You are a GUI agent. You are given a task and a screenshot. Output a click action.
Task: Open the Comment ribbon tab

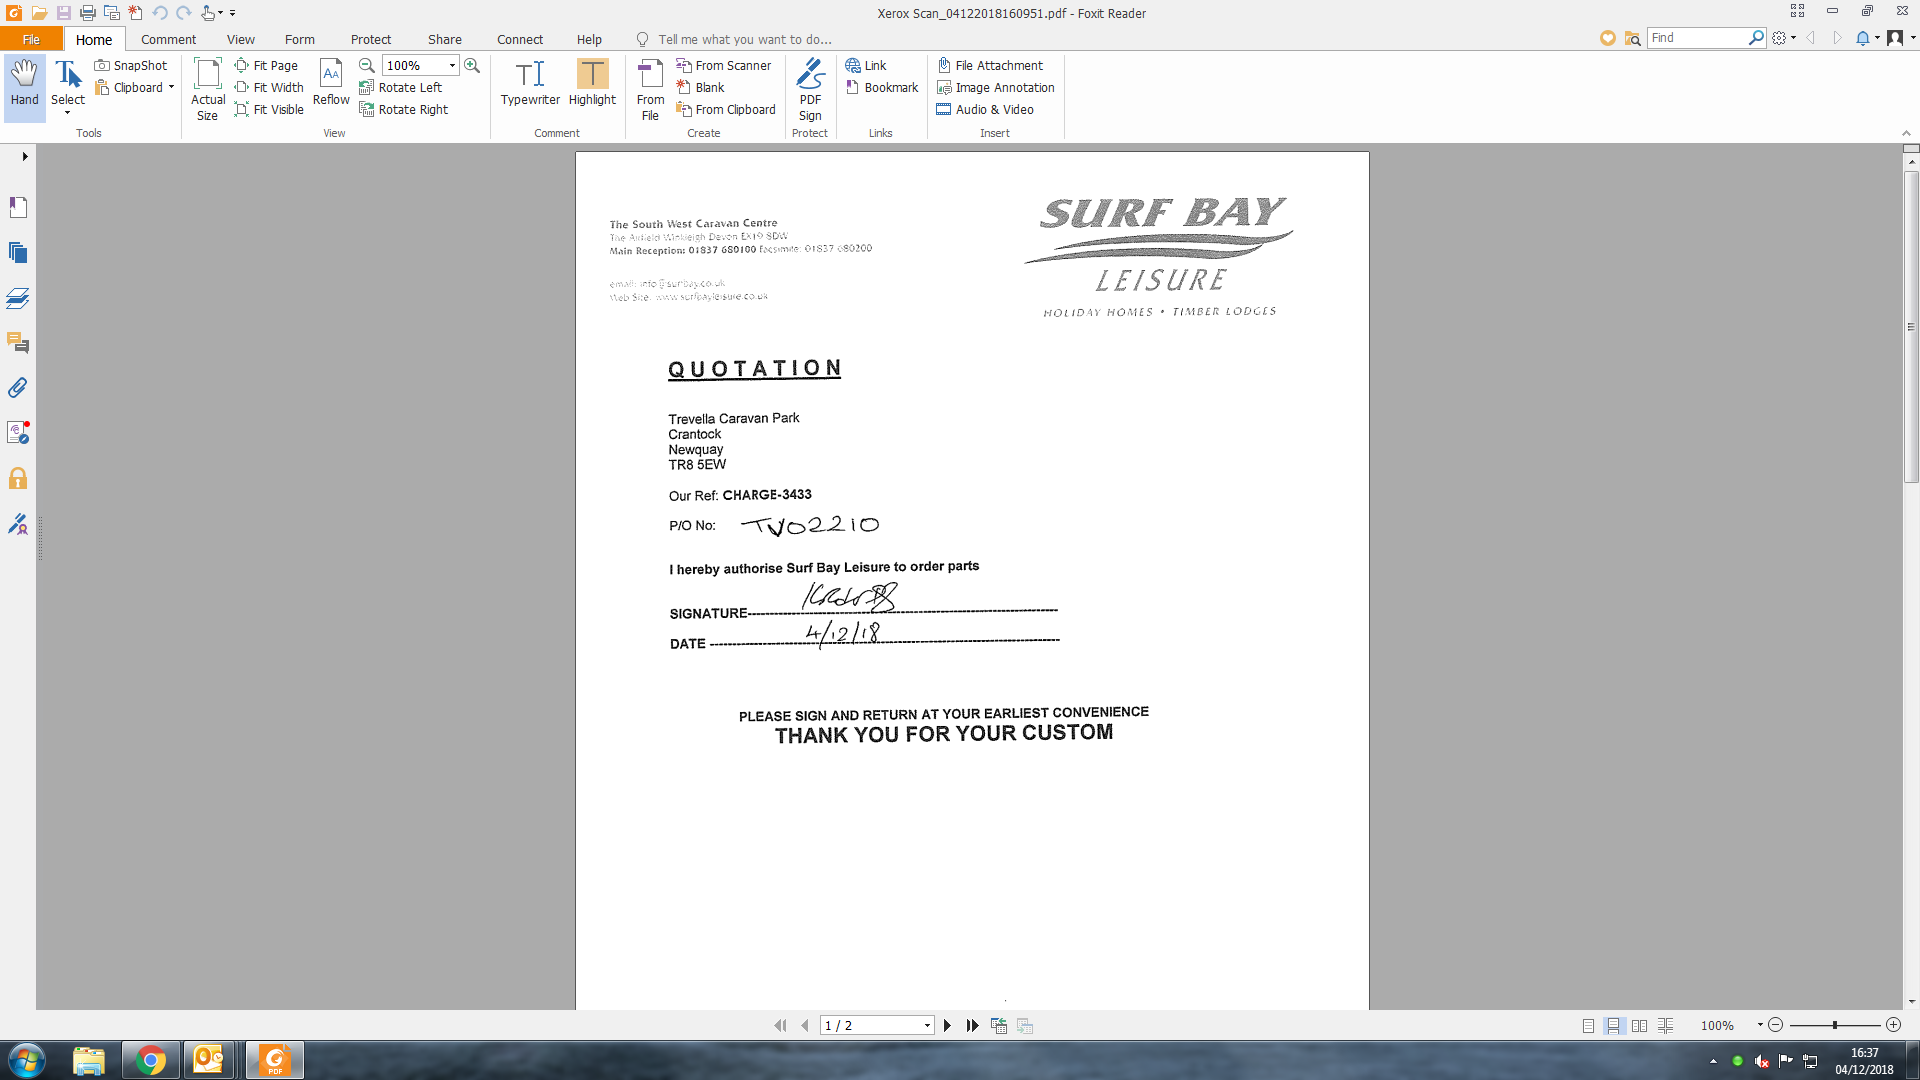(168, 40)
